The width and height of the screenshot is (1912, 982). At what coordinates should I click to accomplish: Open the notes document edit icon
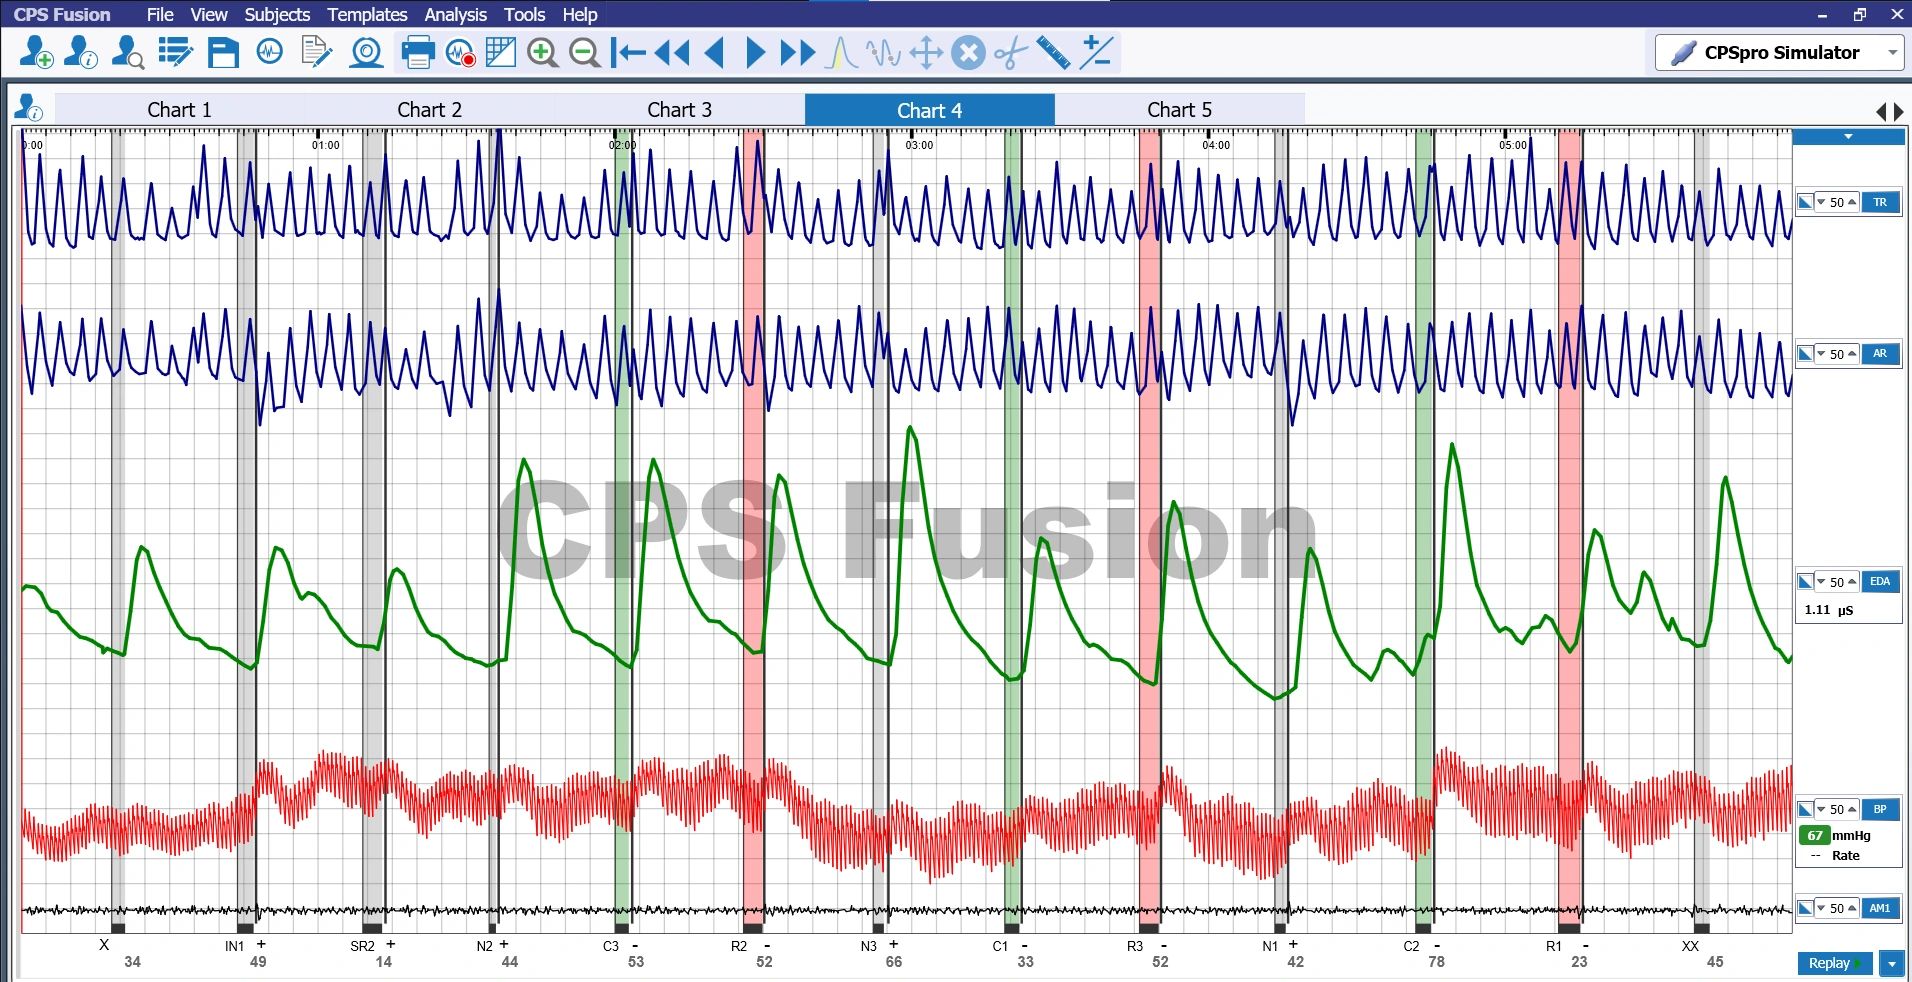(317, 53)
